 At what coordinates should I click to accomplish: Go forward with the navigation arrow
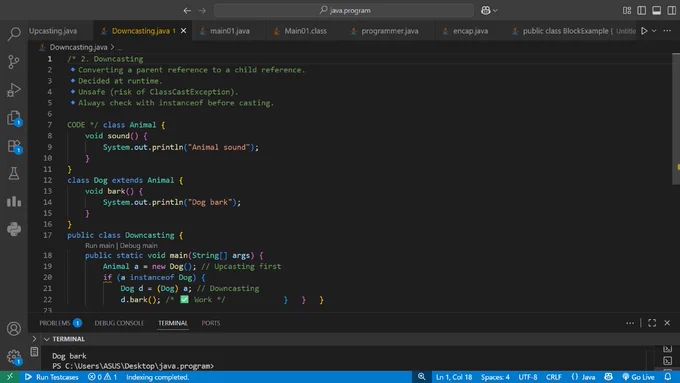(x=202, y=10)
